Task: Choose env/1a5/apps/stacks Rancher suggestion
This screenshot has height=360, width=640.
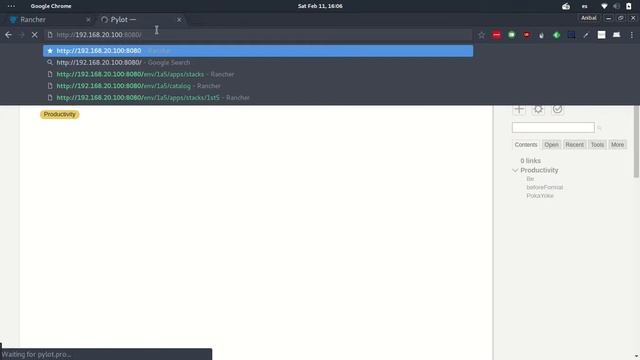Action: pyautogui.click(x=258, y=74)
